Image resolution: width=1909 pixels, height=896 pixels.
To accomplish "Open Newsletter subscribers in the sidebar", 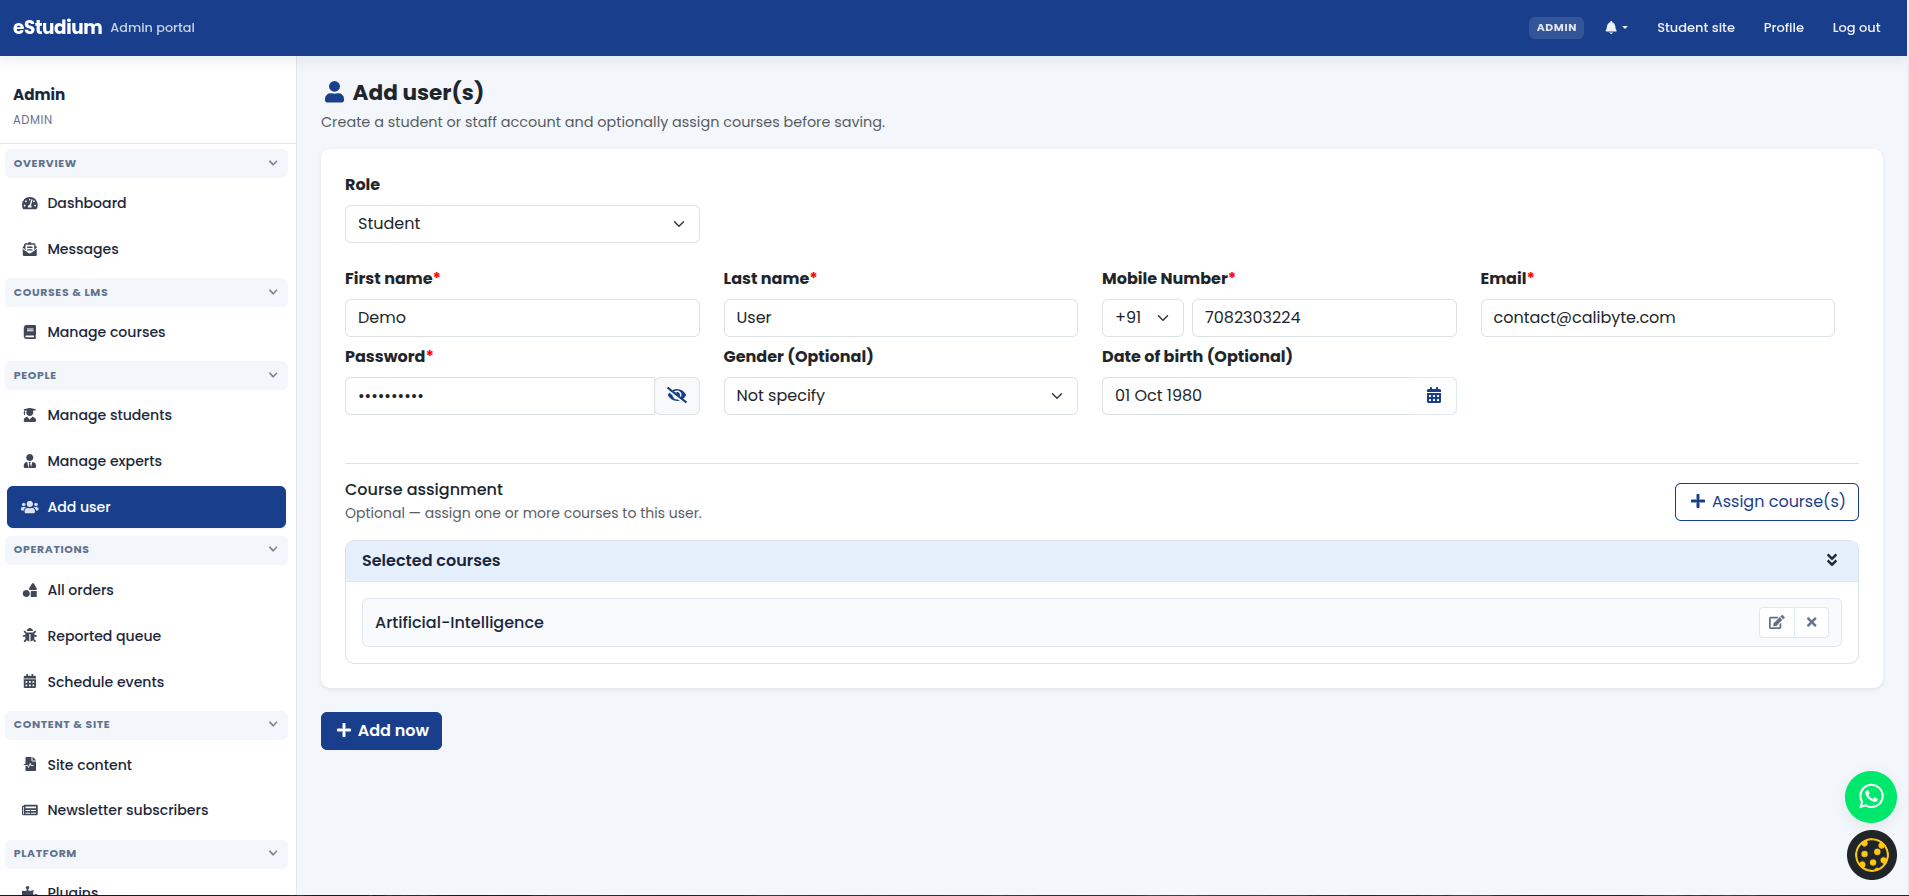I will coord(146,810).
